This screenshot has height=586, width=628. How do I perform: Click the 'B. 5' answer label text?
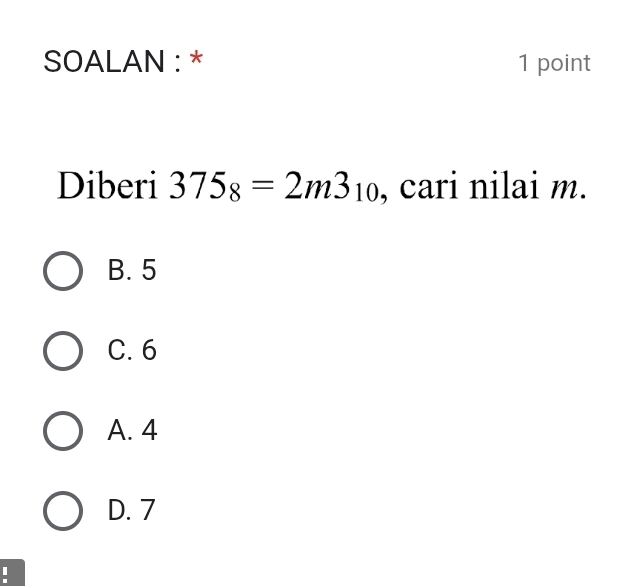pos(132,272)
